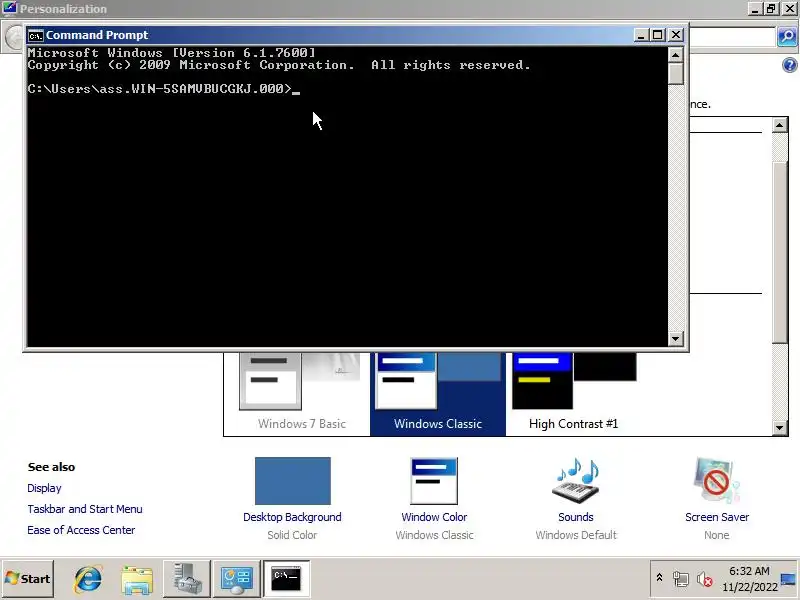The height and width of the screenshot is (600, 800).
Task: Open Window Color settings icon
Action: [434, 481]
